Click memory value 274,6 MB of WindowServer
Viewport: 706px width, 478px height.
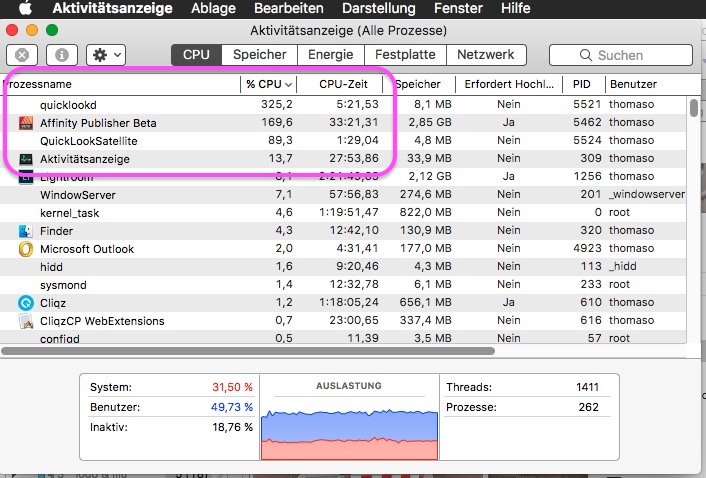[x=425, y=194]
